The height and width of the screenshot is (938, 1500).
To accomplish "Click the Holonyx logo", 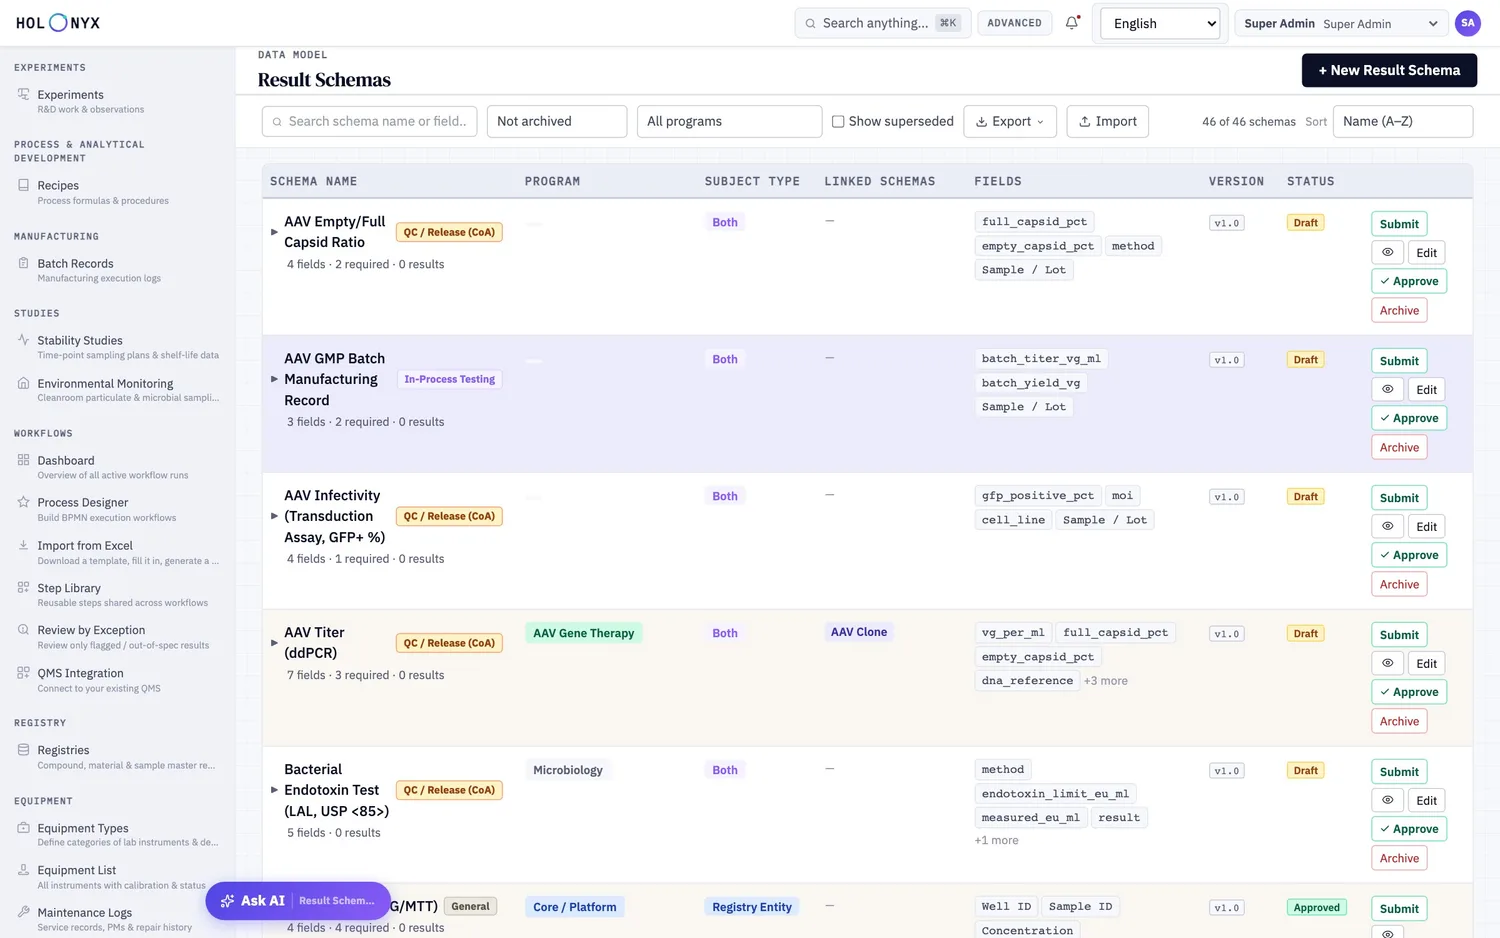I will tap(58, 23).
